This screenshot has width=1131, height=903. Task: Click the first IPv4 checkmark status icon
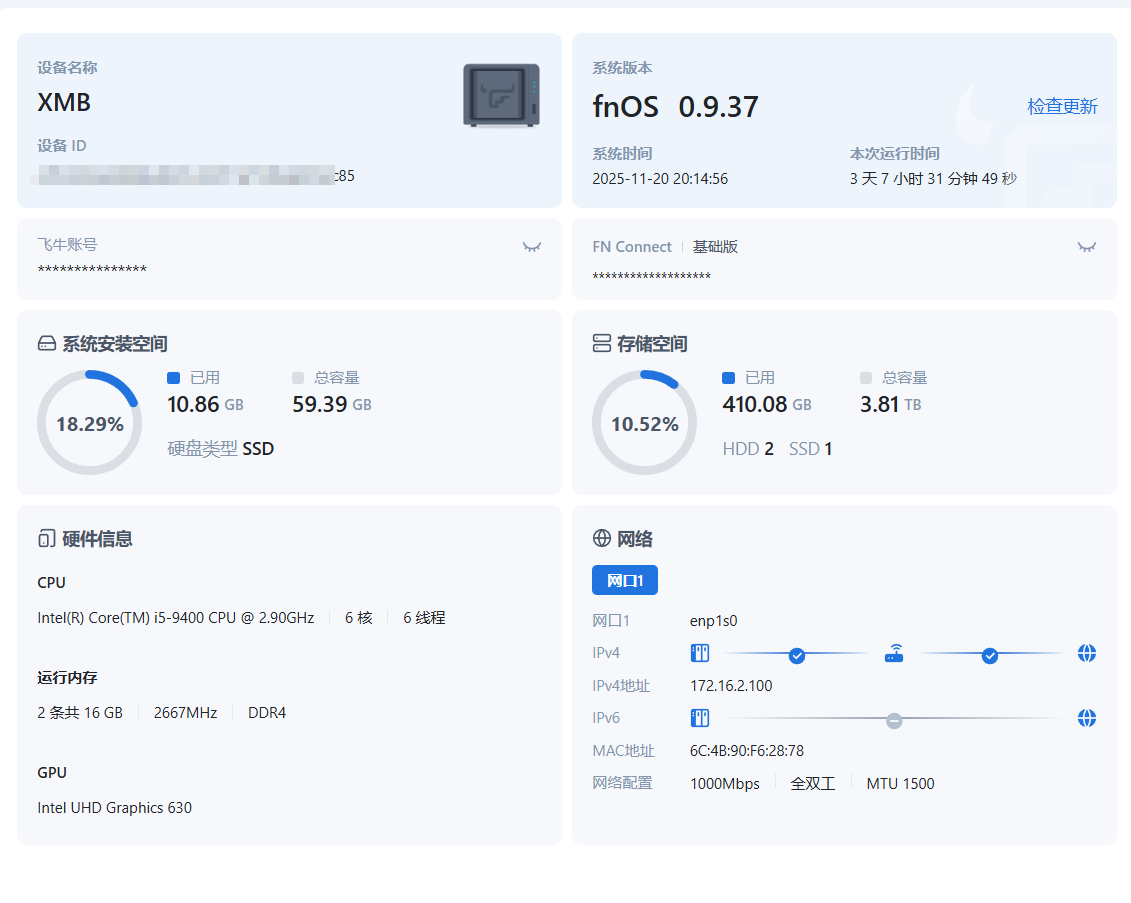coord(797,655)
